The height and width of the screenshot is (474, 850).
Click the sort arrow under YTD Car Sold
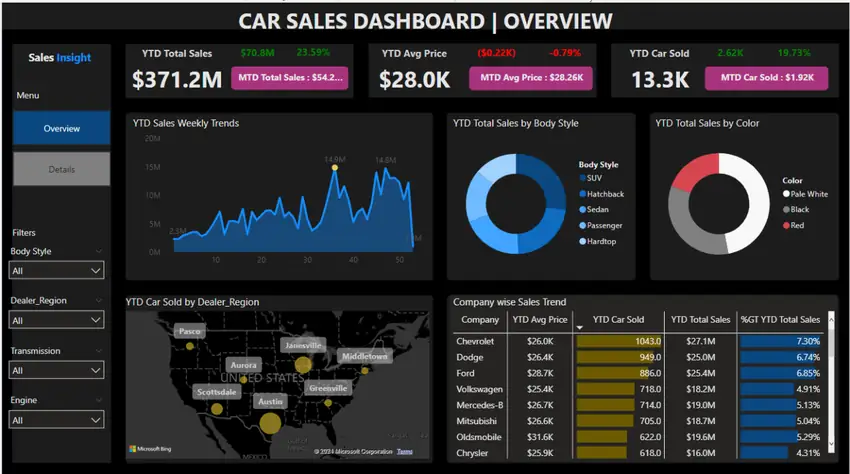pyautogui.click(x=579, y=328)
